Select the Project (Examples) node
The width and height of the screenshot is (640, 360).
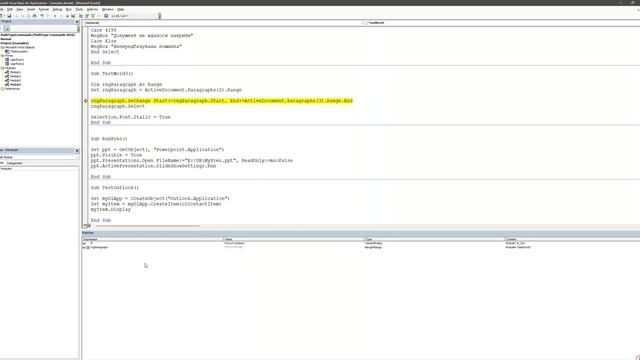click(15, 43)
